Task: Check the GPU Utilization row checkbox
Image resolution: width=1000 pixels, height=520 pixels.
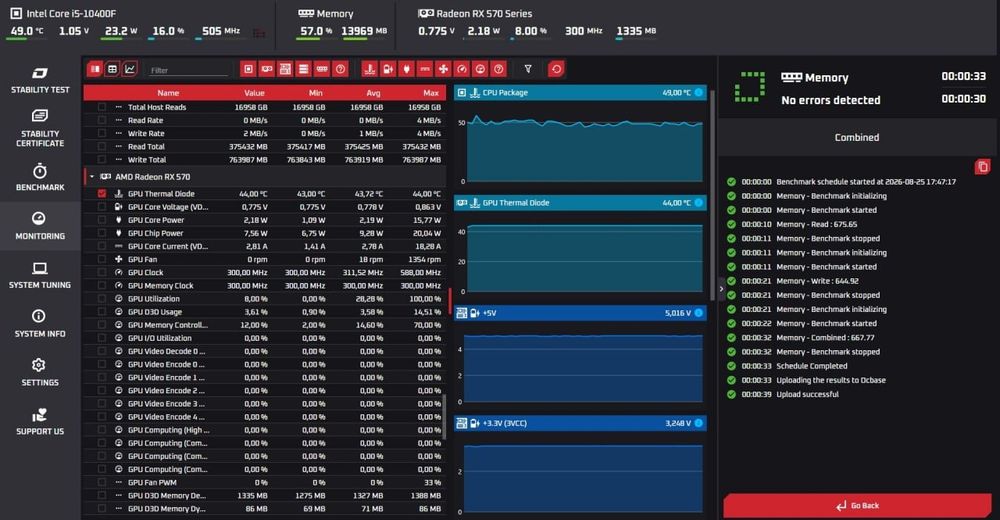Action: pyautogui.click(x=102, y=299)
